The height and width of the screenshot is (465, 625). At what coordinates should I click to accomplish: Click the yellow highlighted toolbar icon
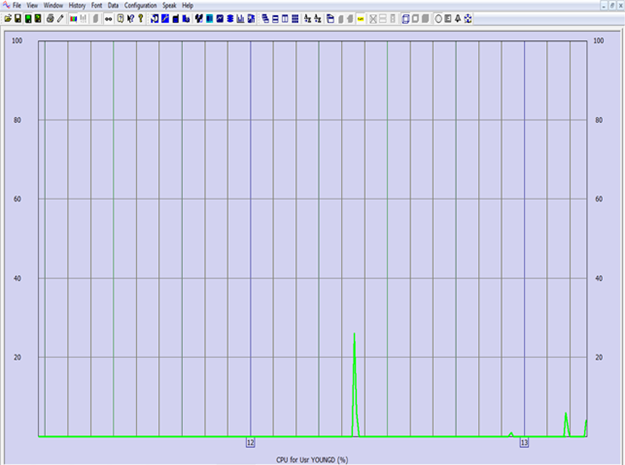360,18
